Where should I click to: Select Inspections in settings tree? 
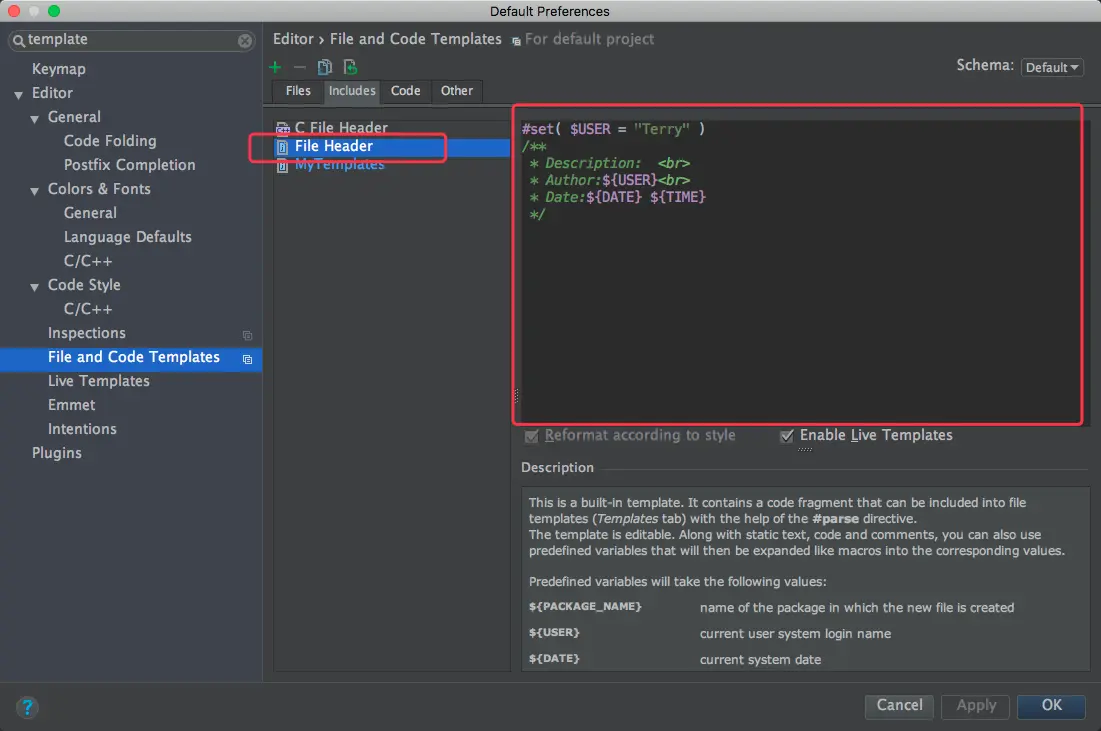86,333
